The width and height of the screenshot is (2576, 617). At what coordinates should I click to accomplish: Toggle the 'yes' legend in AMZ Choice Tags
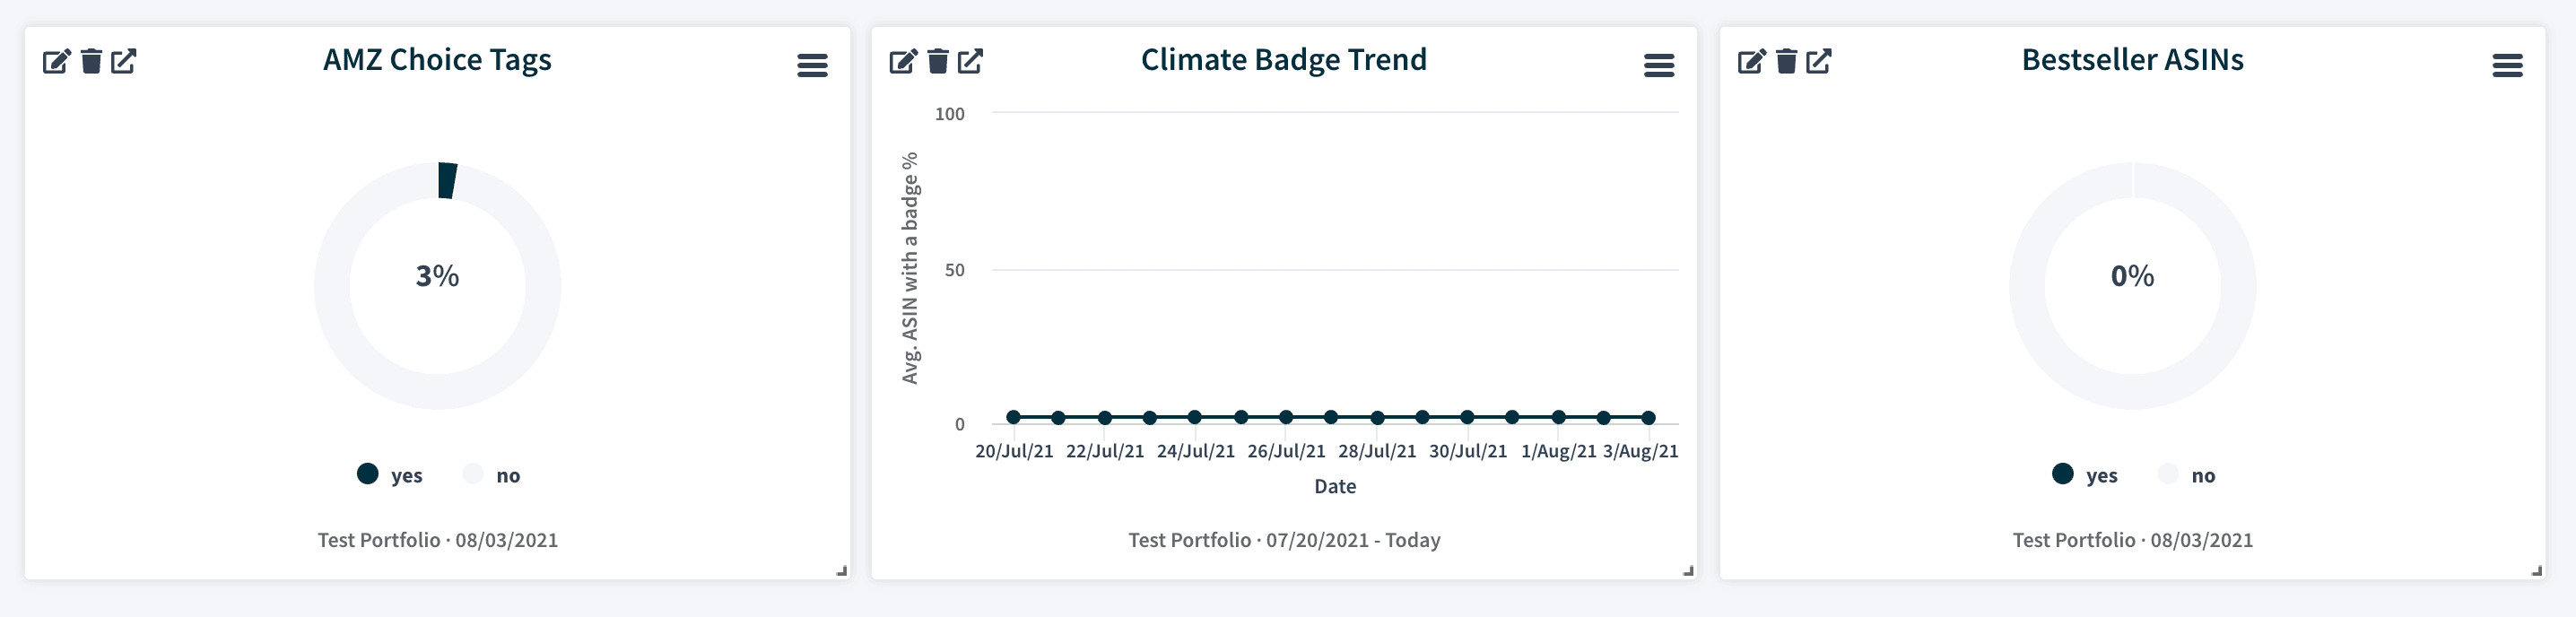coord(391,475)
